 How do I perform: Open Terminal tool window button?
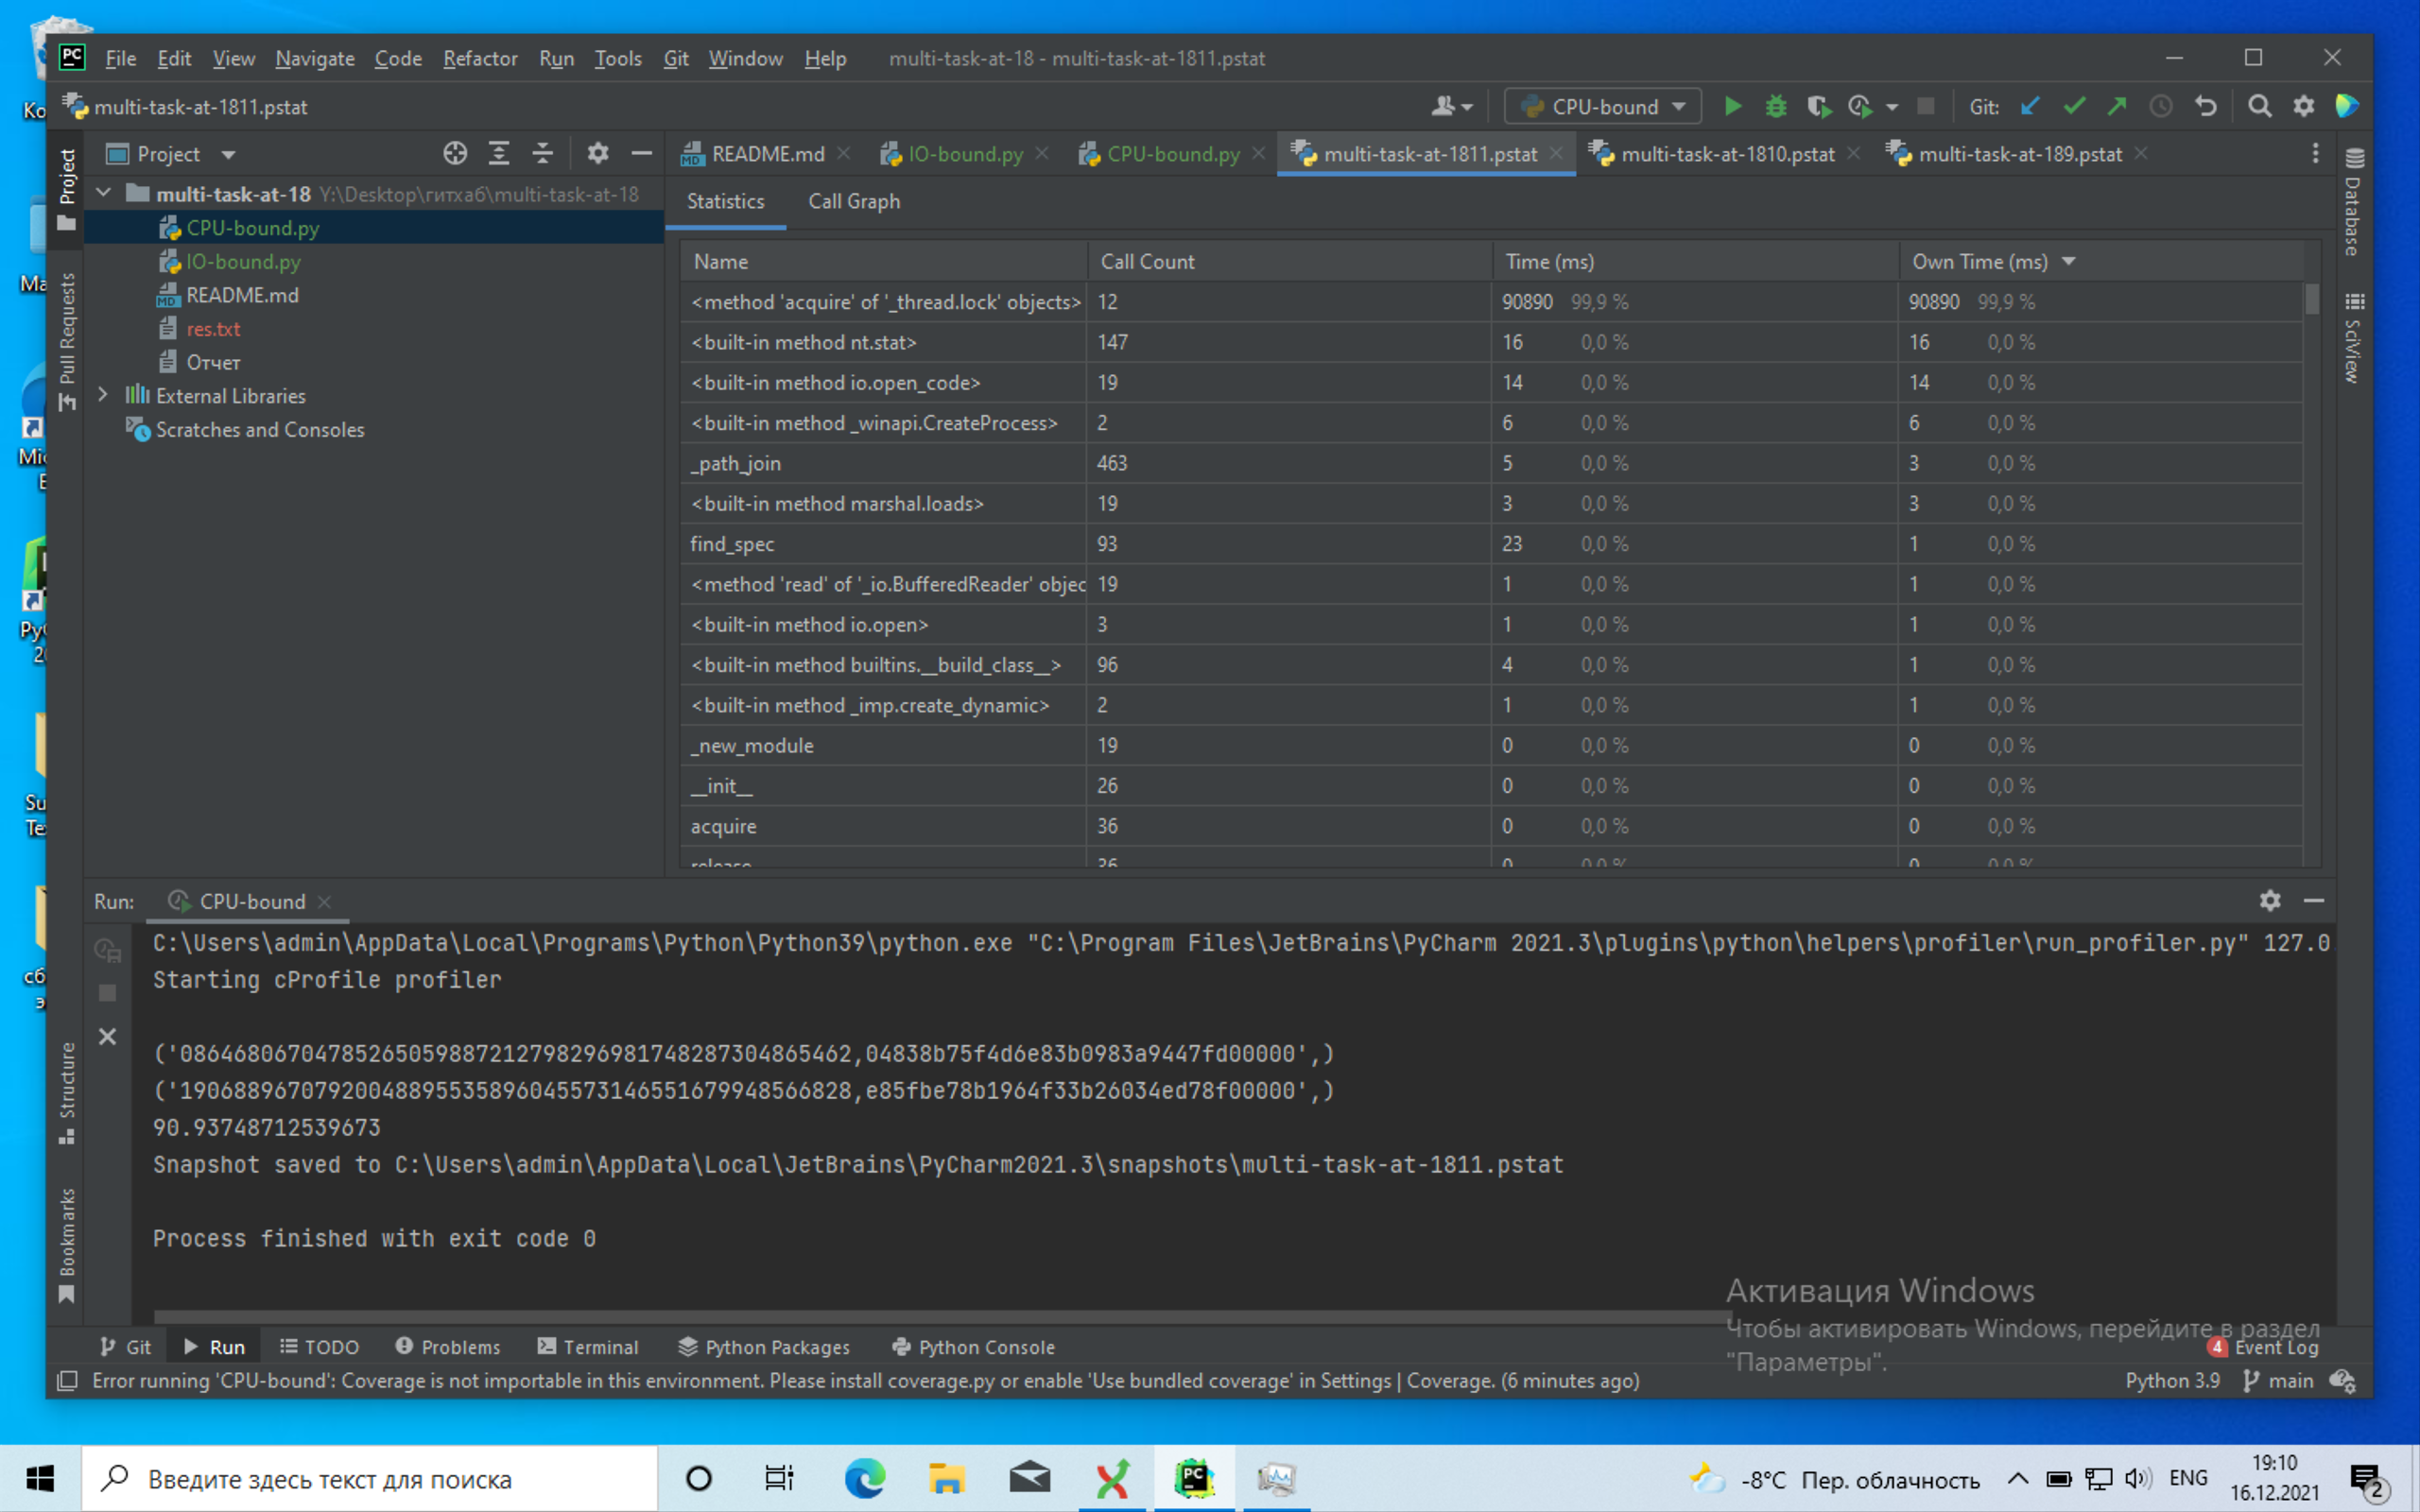[x=587, y=1346]
